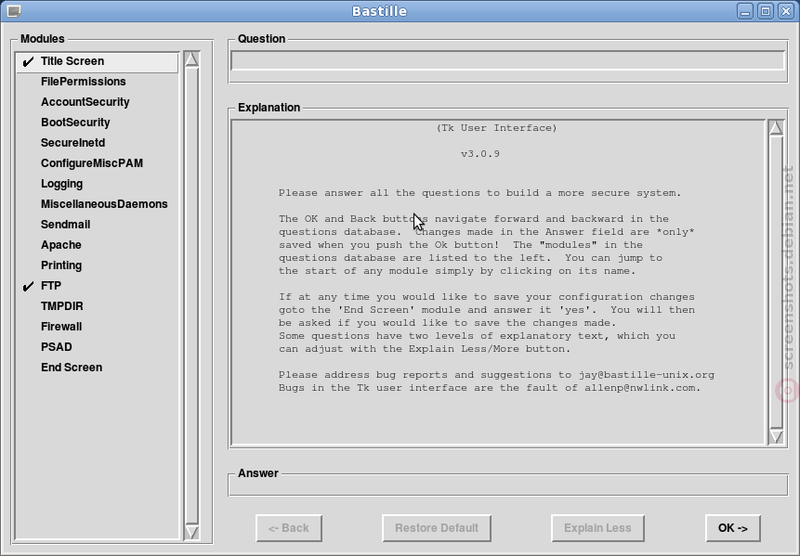Image resolution: width=800 pixels, height=556 pixels.
Task: Maximize the Bastille window
Action: (765, 11)
